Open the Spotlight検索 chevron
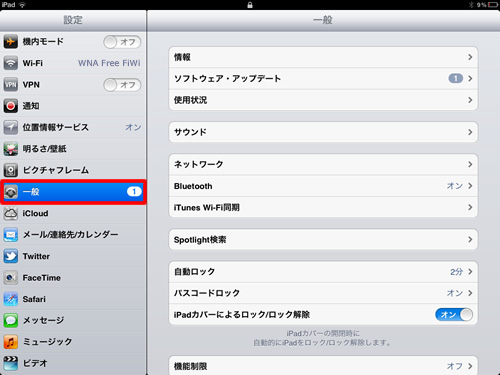This screenshot has height=375, width=500. point(470,239)
